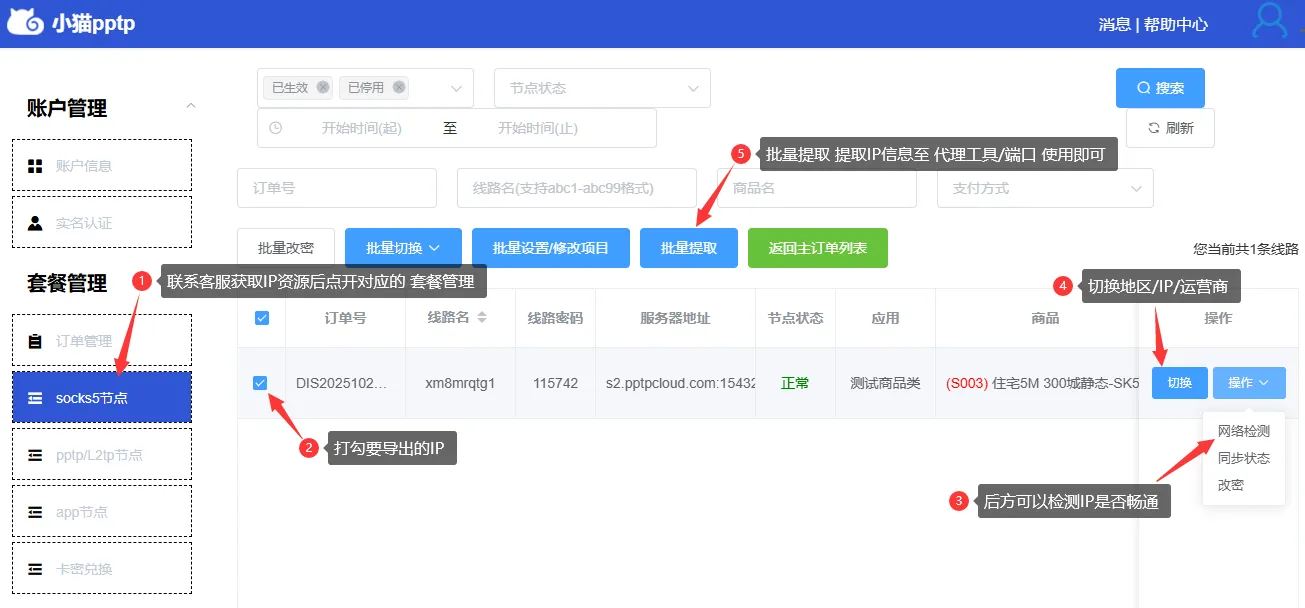Choose 同步状态 in the 操作 menu

tap(1243, 458)
